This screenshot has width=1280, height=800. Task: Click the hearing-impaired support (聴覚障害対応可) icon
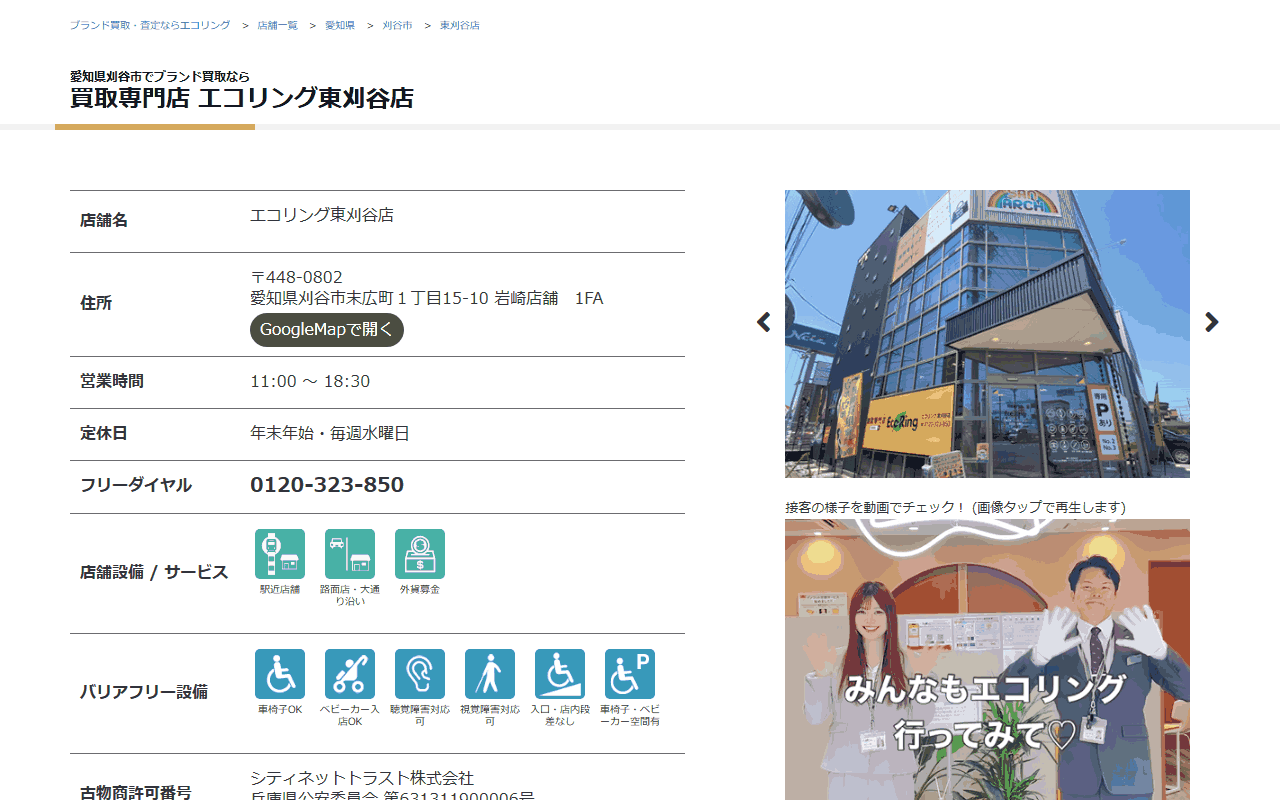[420, 674]
